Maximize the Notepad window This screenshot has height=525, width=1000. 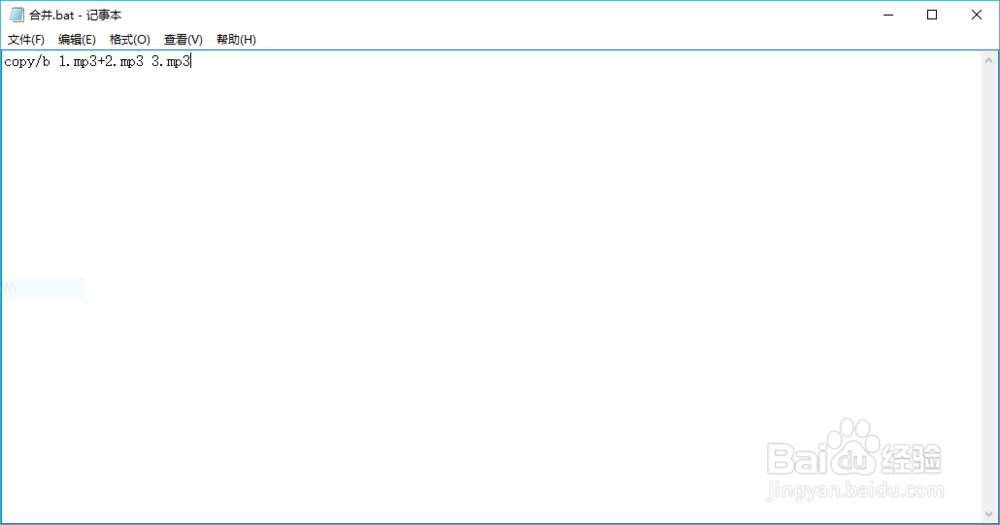point(932,15)
